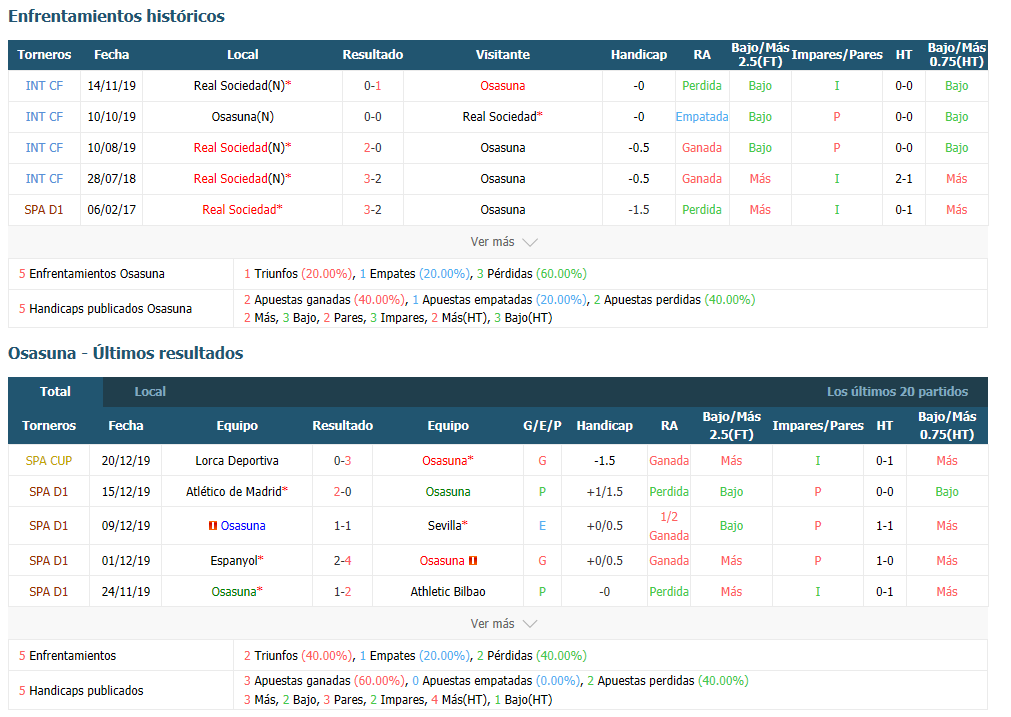Image resolution: width=1011 pixels, height=717 pixels.
Task: Open INT CF tournament link dated 10/08/19
Action: pos(44,148)
